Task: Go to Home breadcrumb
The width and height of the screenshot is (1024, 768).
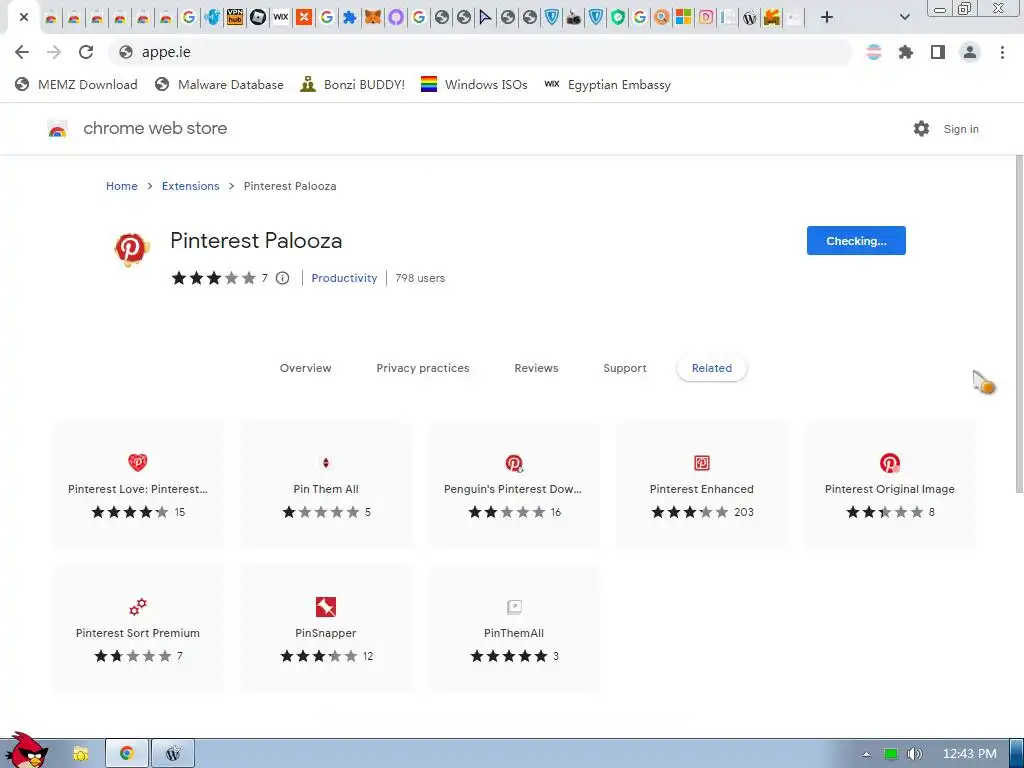Action: click(121, 186)
